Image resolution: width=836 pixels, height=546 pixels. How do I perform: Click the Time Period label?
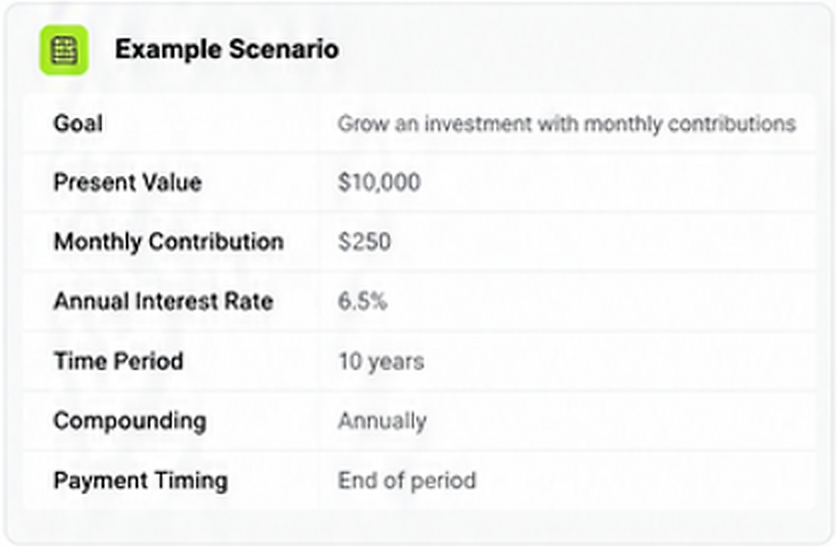[x=118, y=361]
